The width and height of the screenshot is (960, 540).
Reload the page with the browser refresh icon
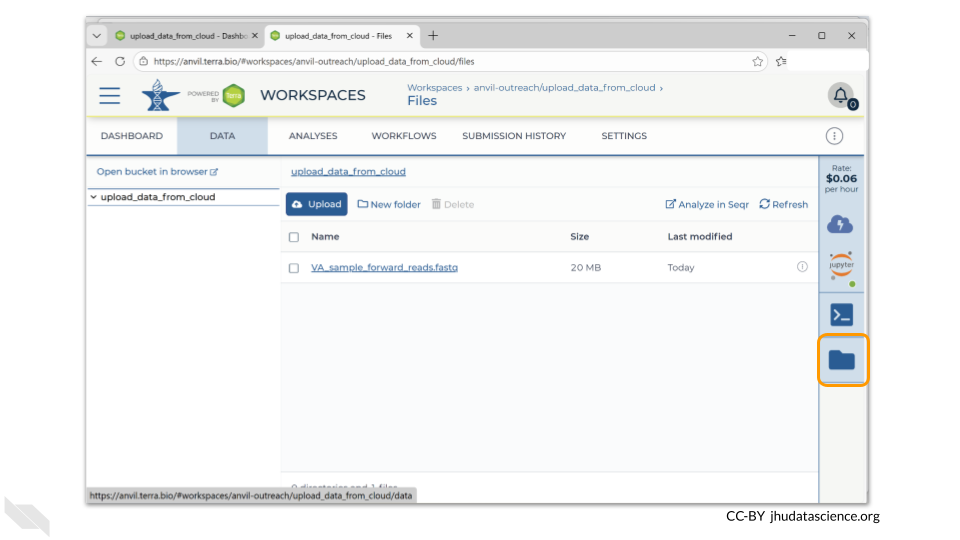120,61
